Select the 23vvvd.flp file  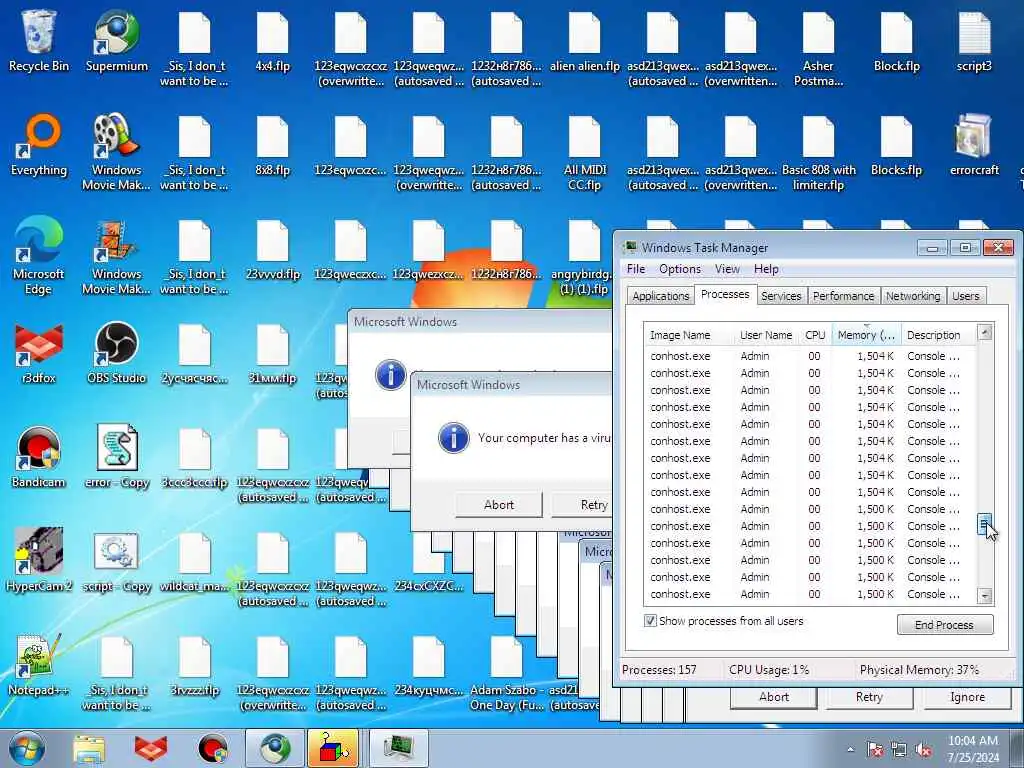coord(272,249)
